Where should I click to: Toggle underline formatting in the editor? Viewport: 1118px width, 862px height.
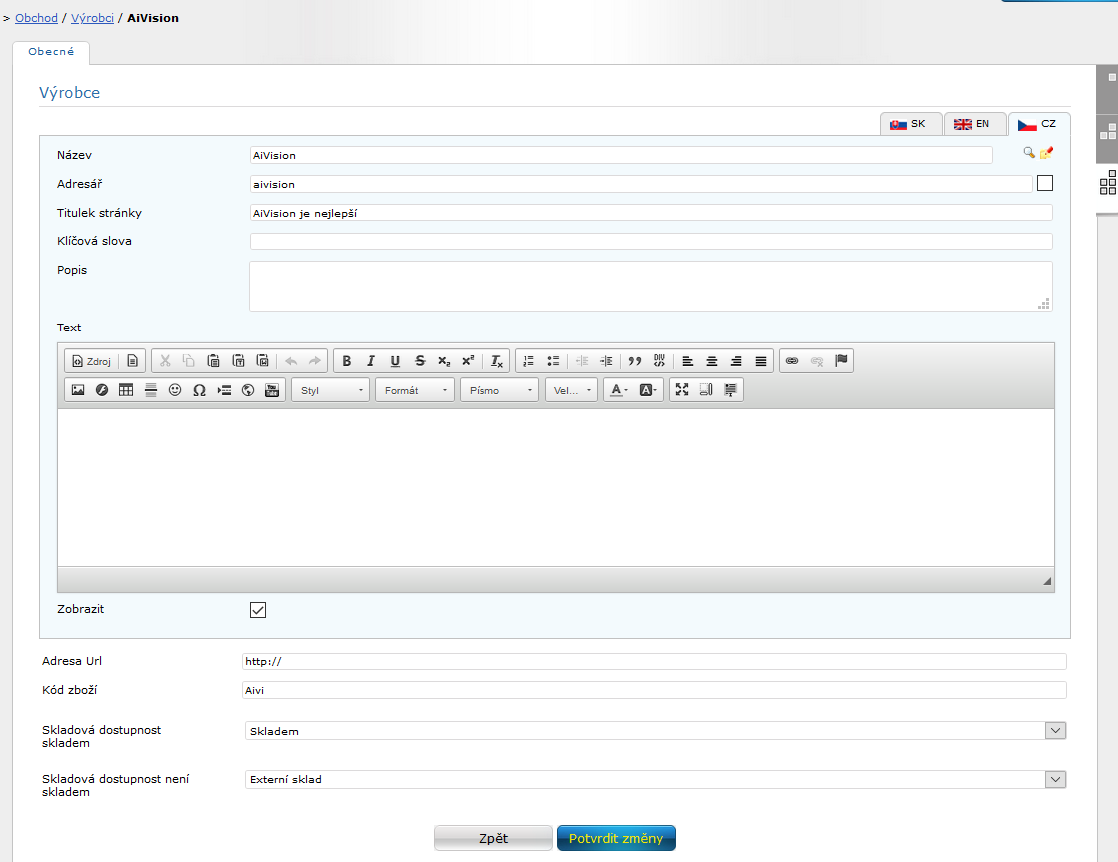click(x=395, y=361)
